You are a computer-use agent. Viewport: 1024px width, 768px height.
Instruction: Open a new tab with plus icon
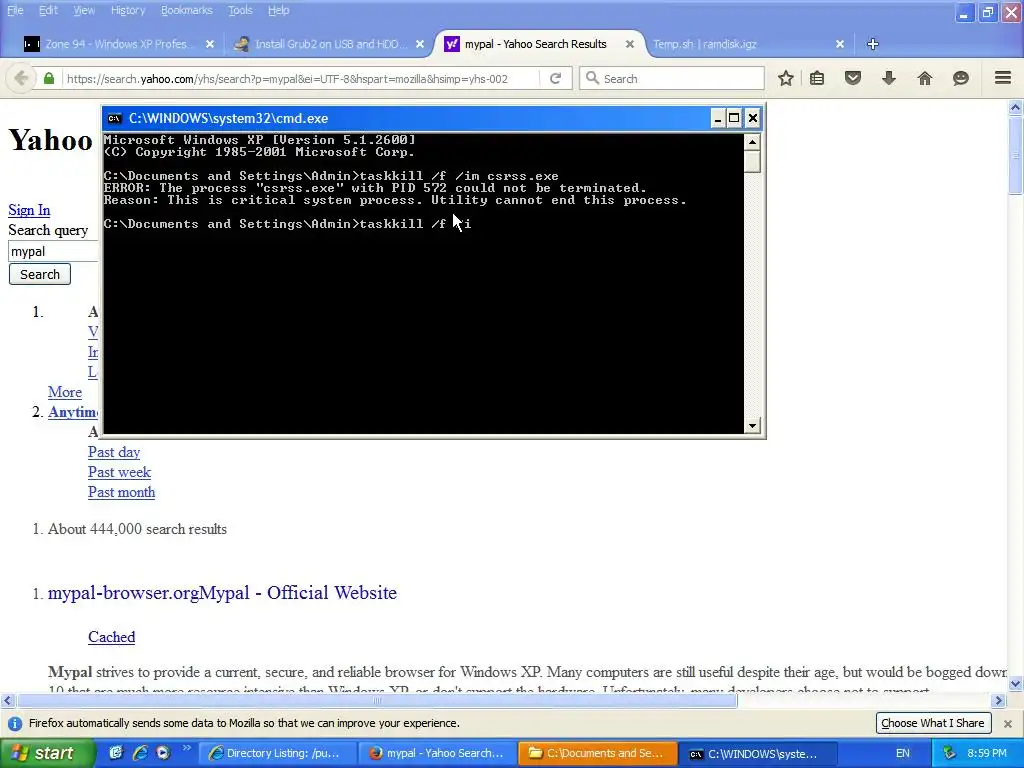click(872, 44)
